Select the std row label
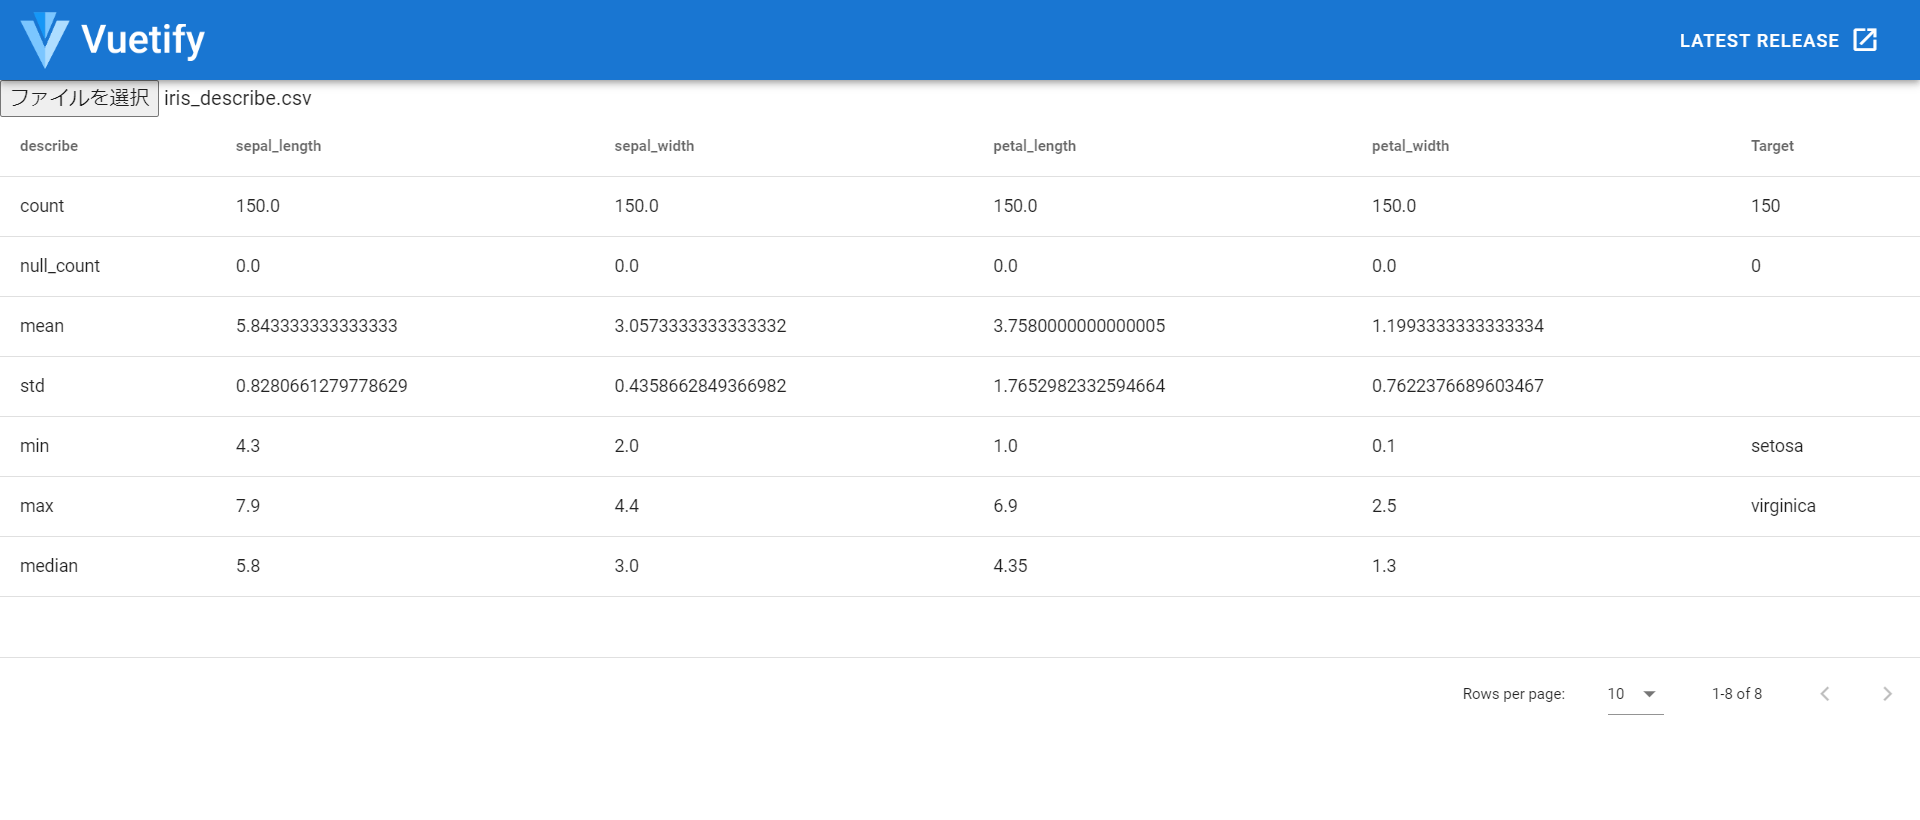This screenshot has height=820, width=1920. click(32, 386)
